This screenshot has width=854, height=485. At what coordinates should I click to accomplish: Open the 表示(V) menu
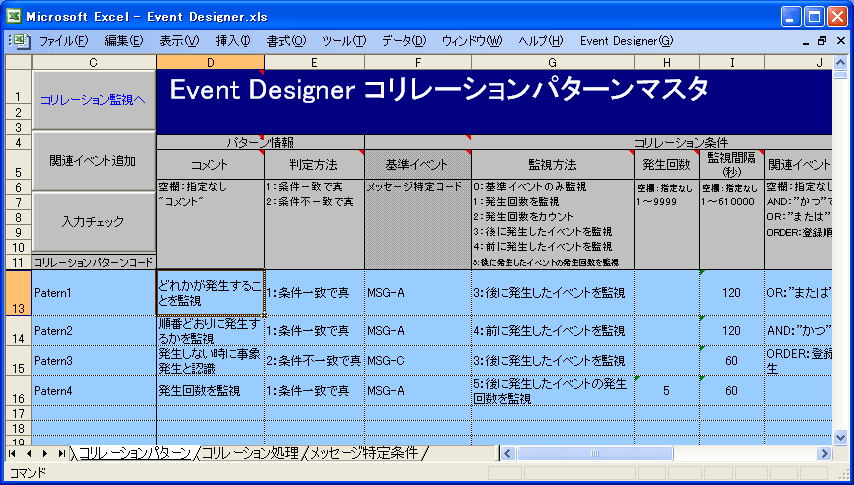tap(179, 41)
